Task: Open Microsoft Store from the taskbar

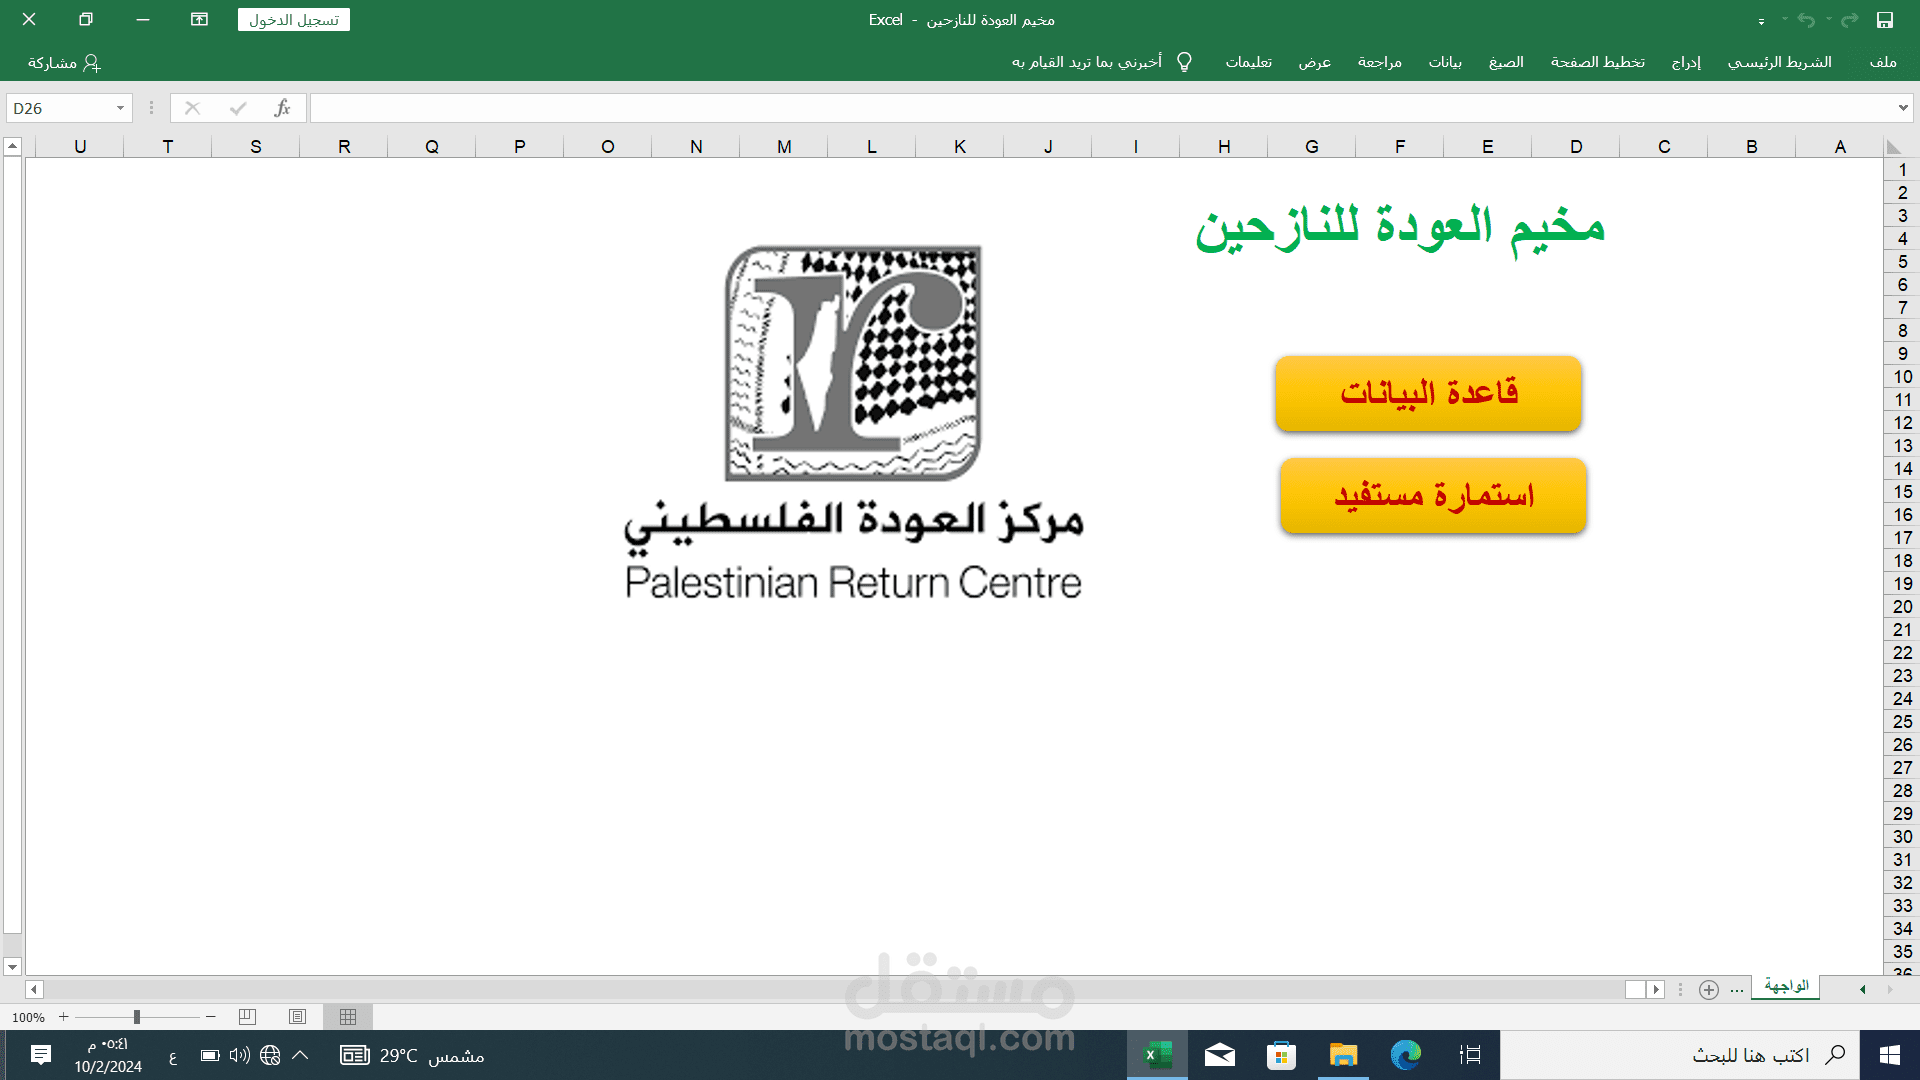Action: [1281, 1055]
